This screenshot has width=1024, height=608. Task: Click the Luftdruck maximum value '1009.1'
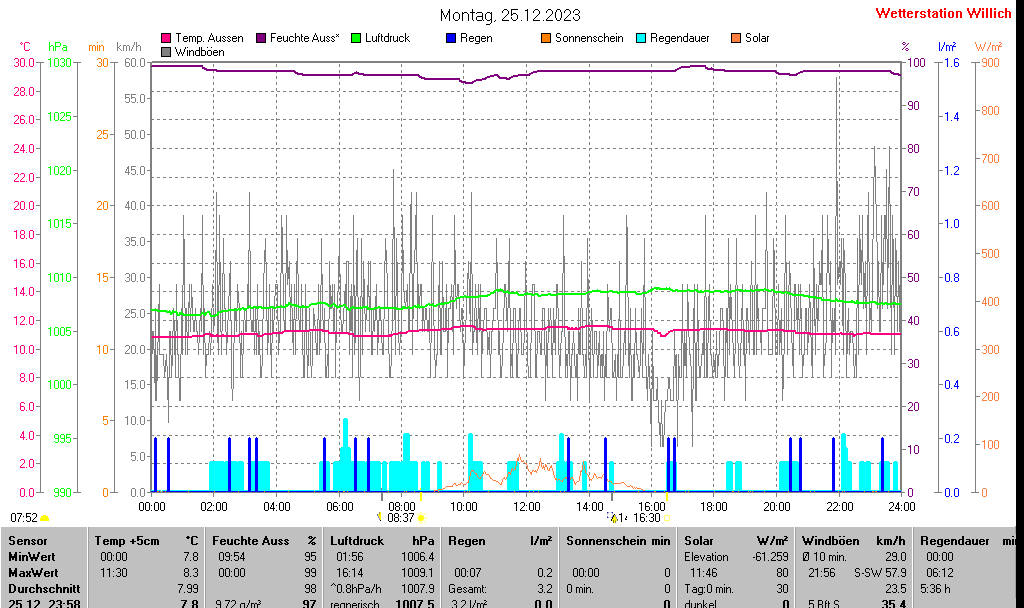pos(418,573)
